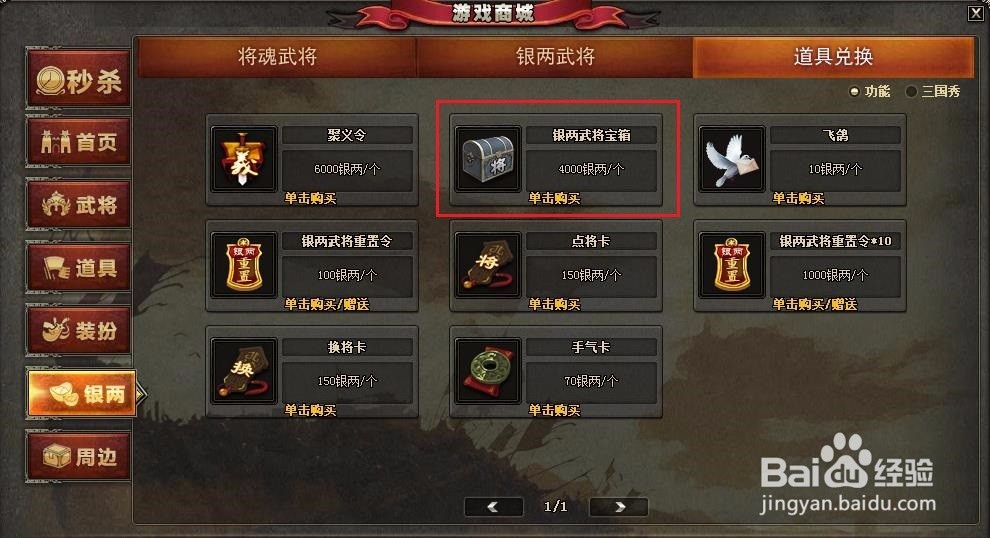This screenshot has height=538, width=990.
Task: Select the 功能 radio button
Action: [x=854, y=92]
